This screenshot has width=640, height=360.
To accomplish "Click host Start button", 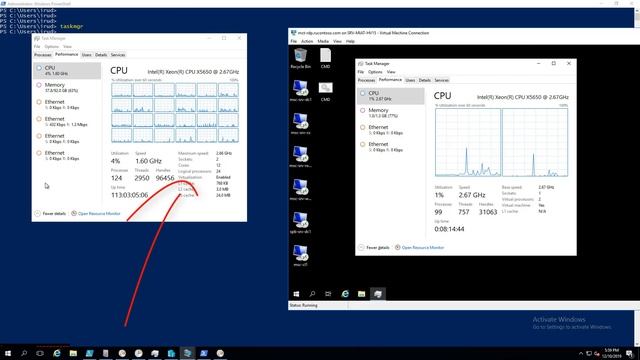I will tap(8, 353).
